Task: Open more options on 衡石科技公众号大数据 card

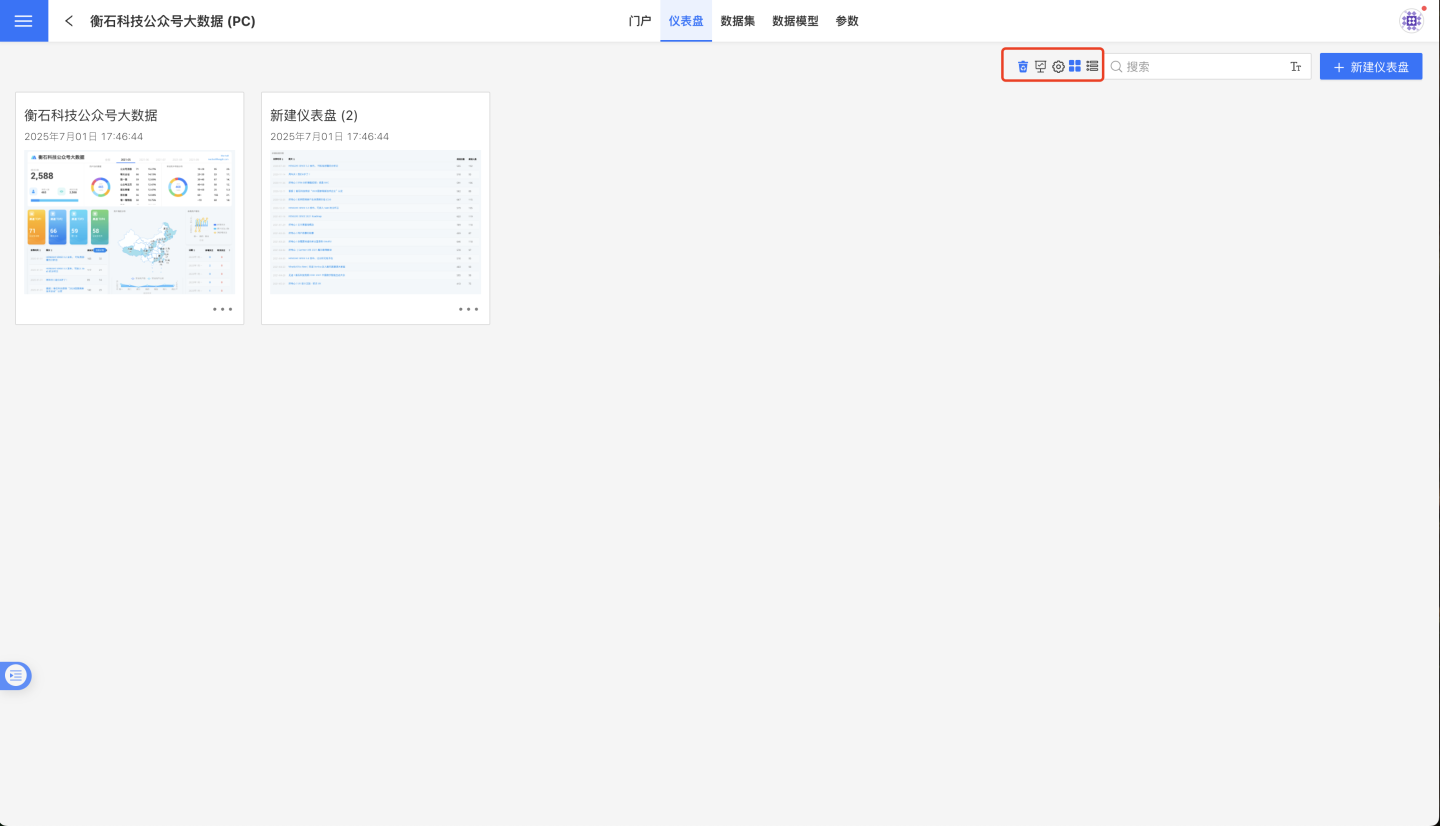Action: tap(222, 309)
